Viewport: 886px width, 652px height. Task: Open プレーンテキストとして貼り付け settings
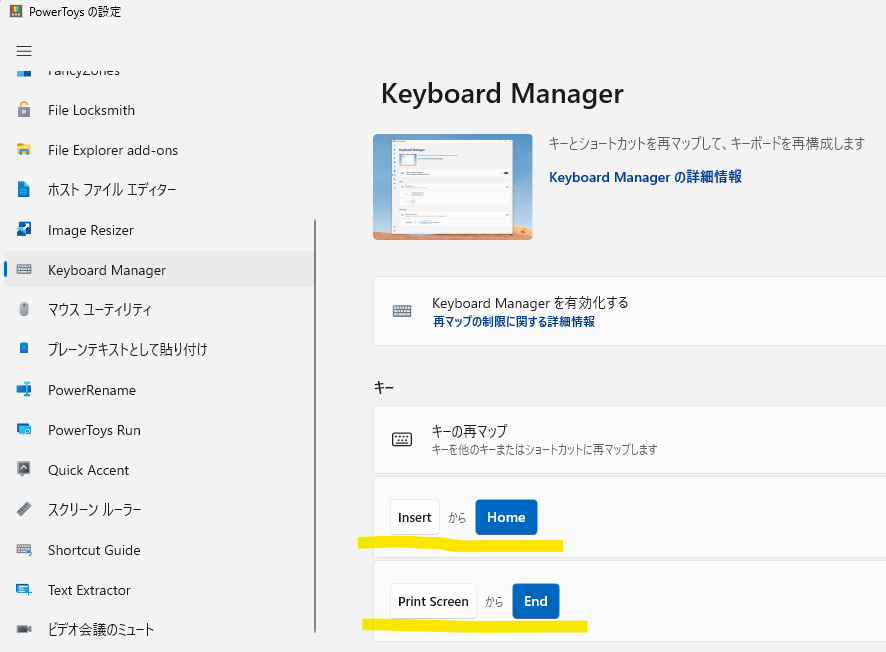(x=159, y=350)
